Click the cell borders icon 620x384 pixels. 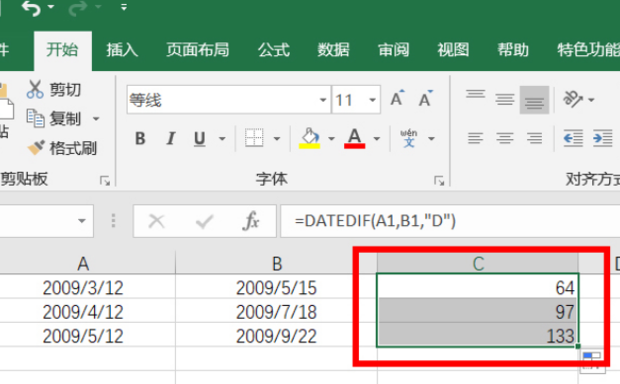click(x=254, y=138)
